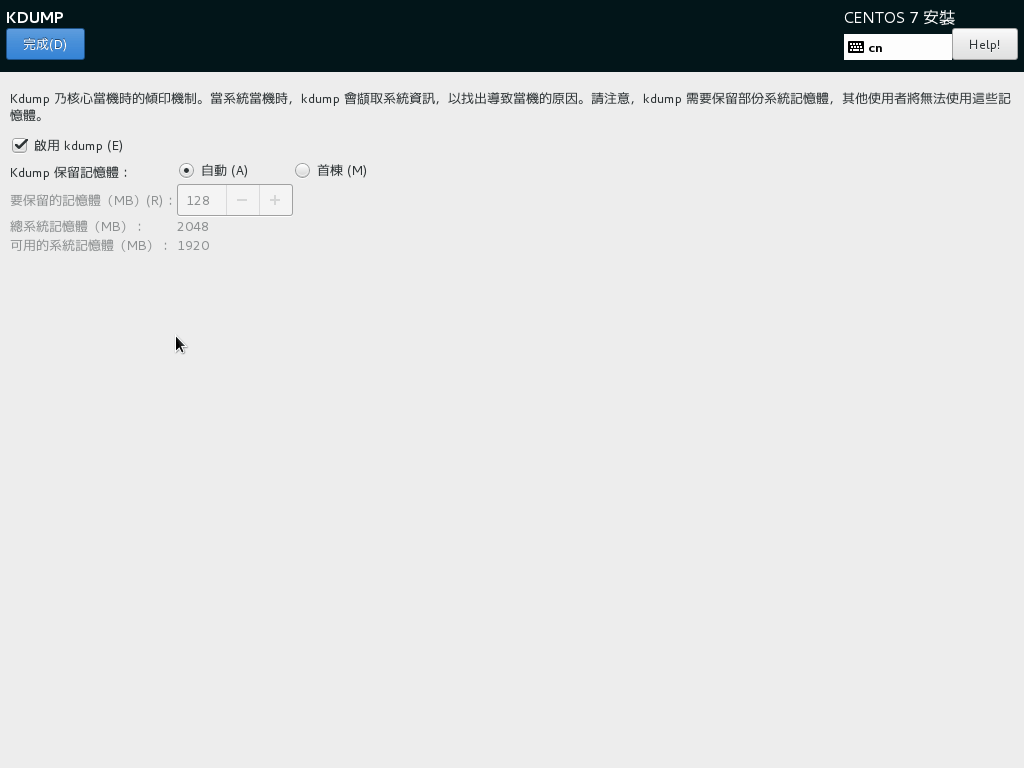The width and height of the screenshot is (1024, 768).
Task: Toggle the kdump activation checkbox off
Action: (21, 145)
